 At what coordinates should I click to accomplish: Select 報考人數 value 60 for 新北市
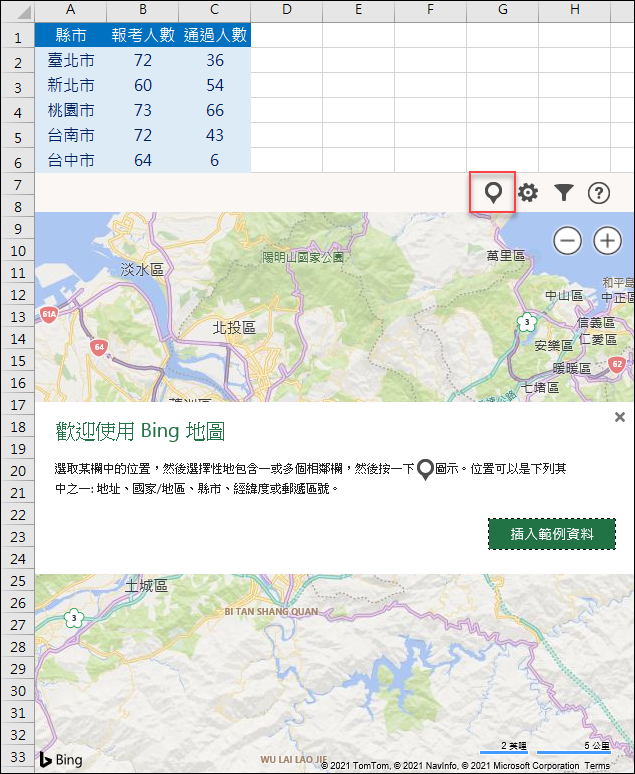pos(143,85)
